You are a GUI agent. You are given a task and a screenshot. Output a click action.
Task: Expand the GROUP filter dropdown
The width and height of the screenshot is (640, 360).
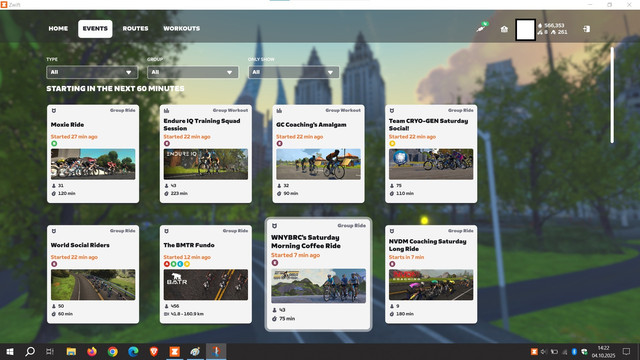coord(193,72)
